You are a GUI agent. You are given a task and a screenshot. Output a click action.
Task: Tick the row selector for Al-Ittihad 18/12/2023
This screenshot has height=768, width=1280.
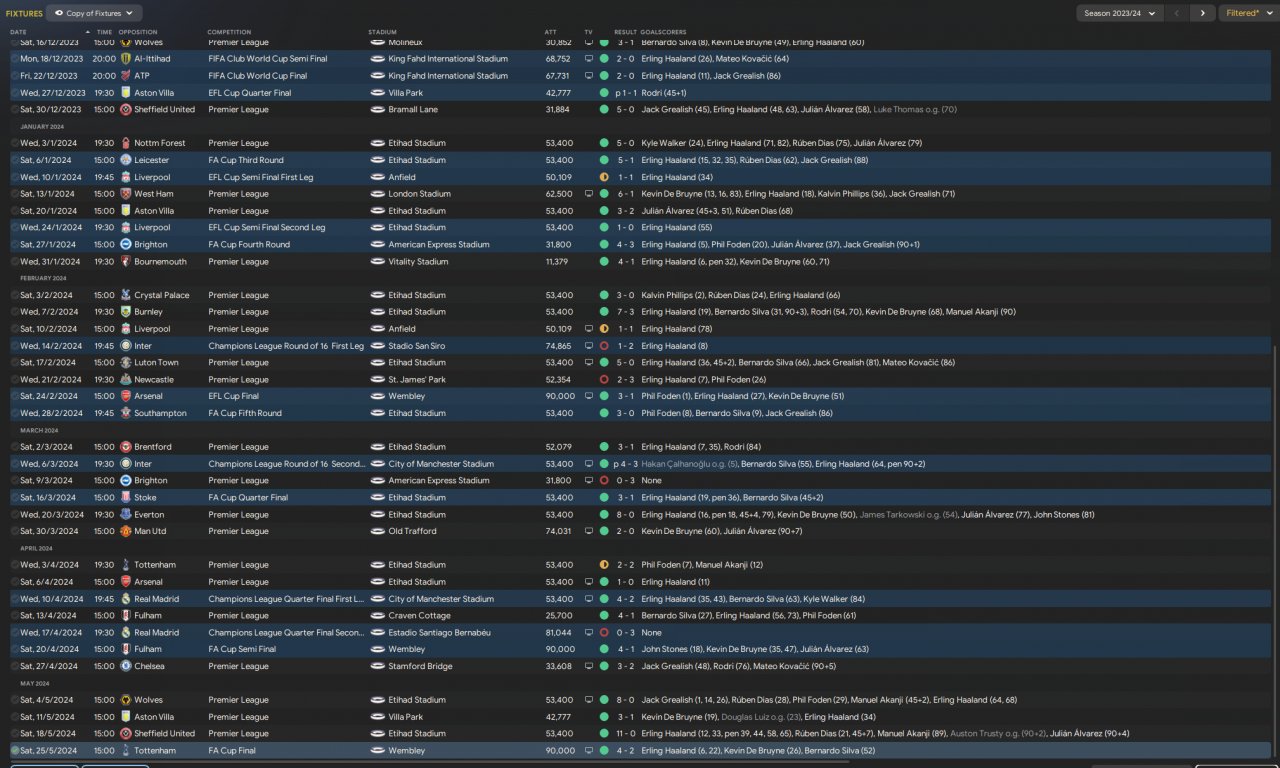point(15,59)
